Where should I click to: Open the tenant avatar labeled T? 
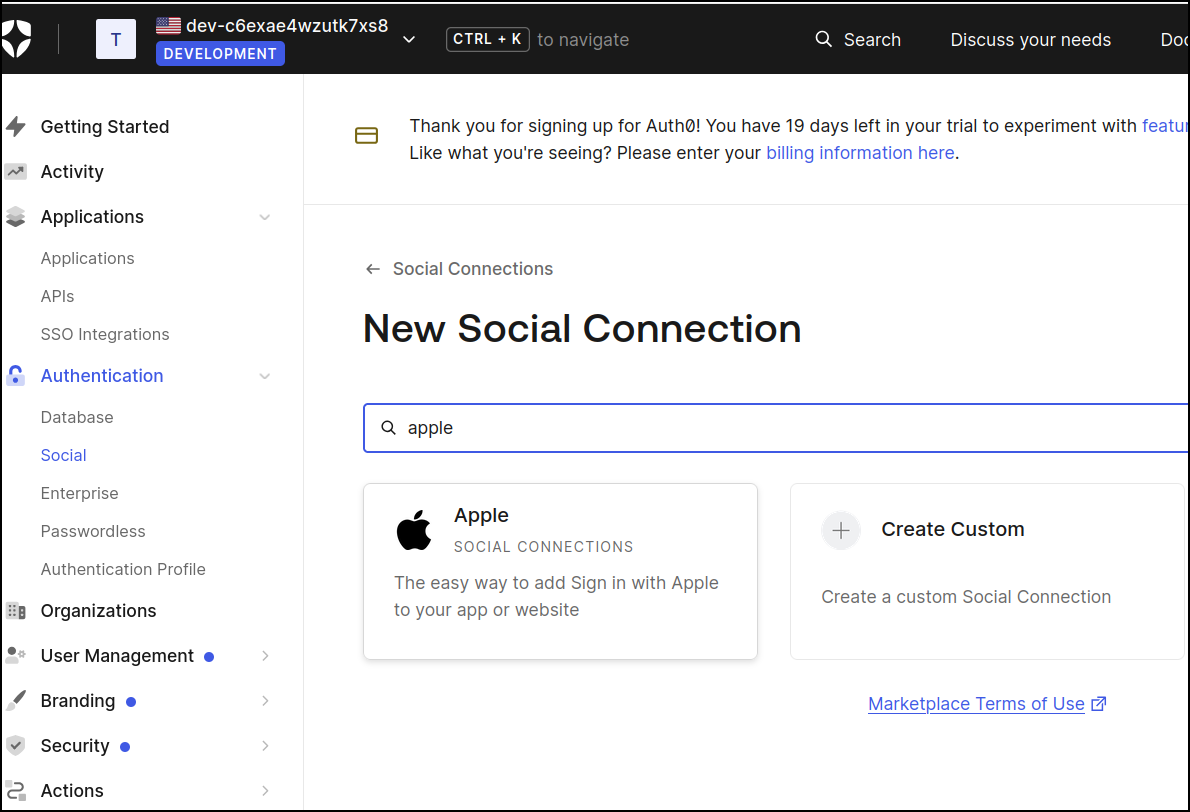point(115,39)
